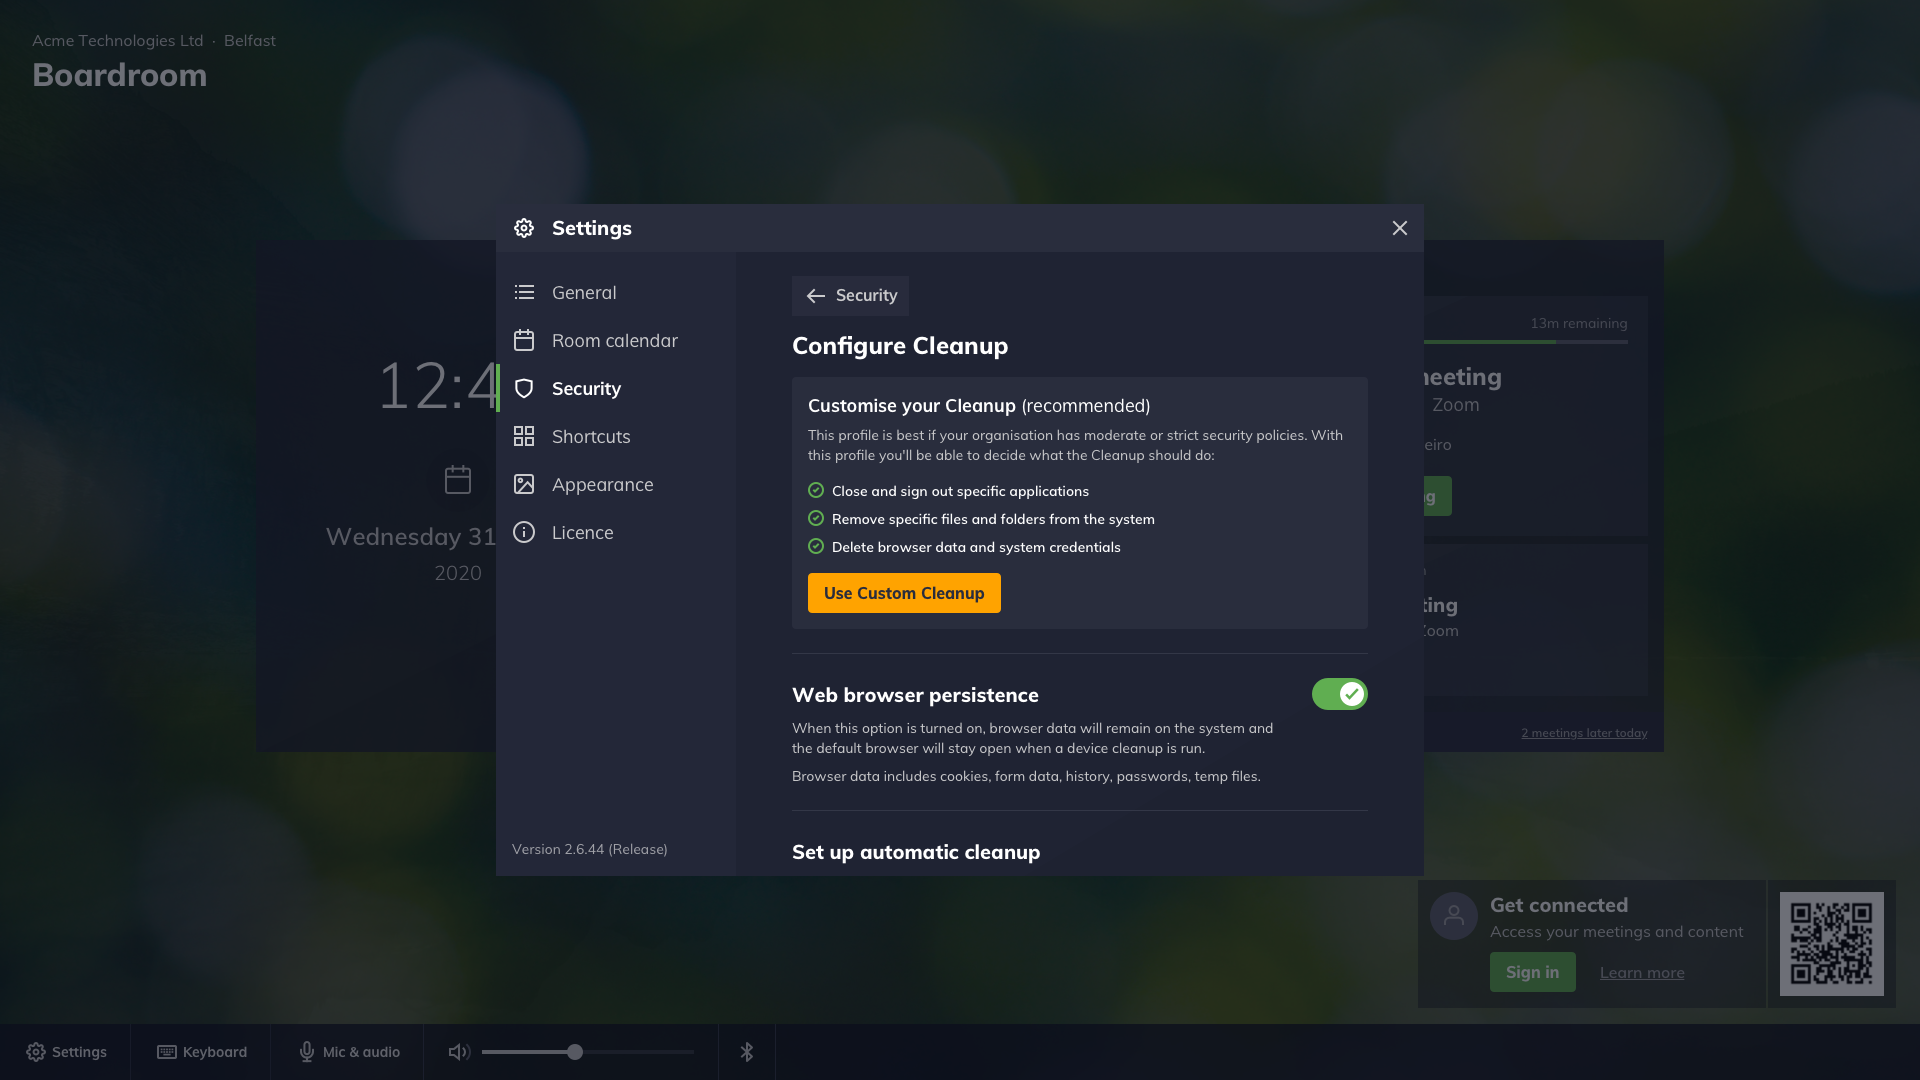Click the back arrow next to Security

pyautogui.click(x=815, y=296)
